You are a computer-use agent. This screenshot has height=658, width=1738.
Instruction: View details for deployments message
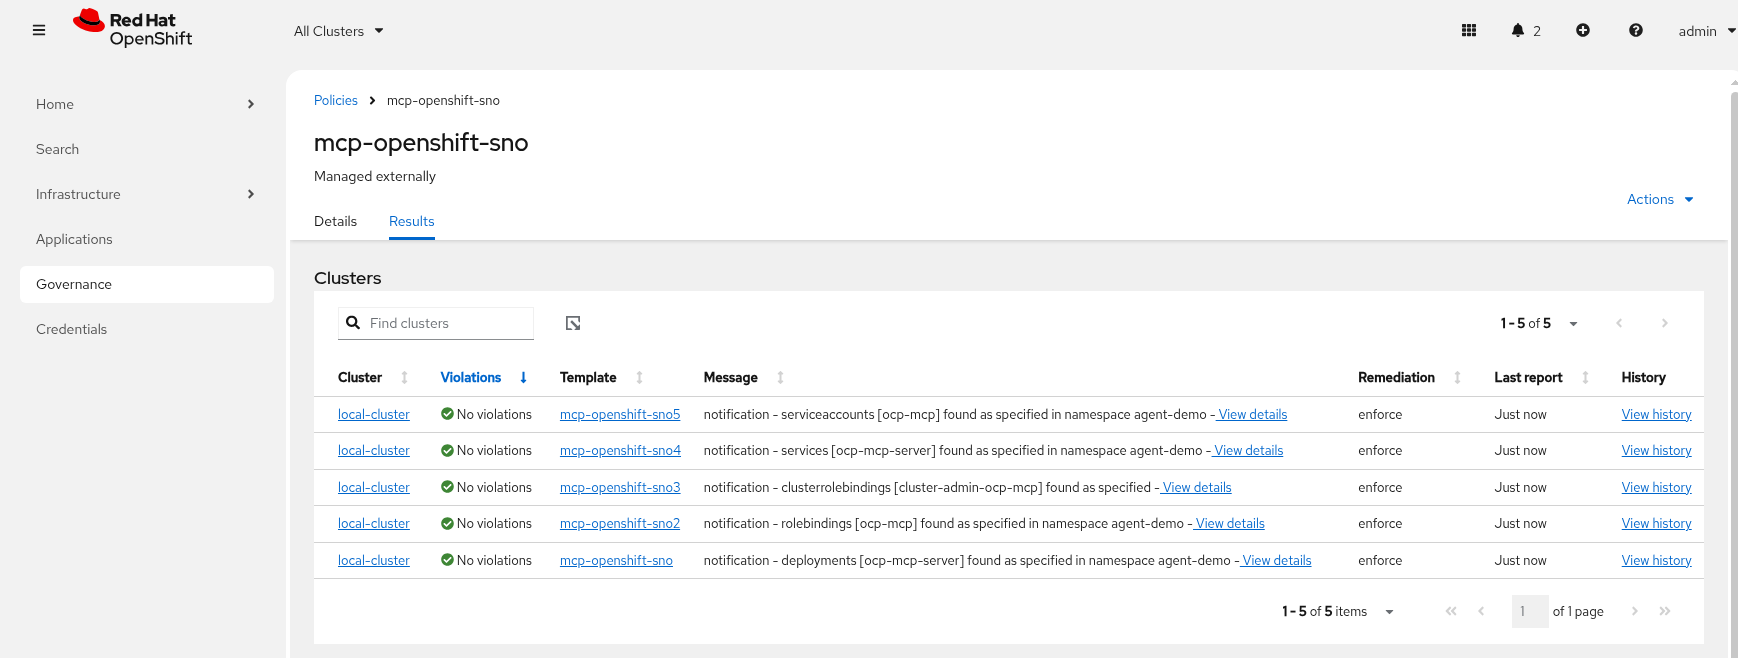[x=1276, y=560]
